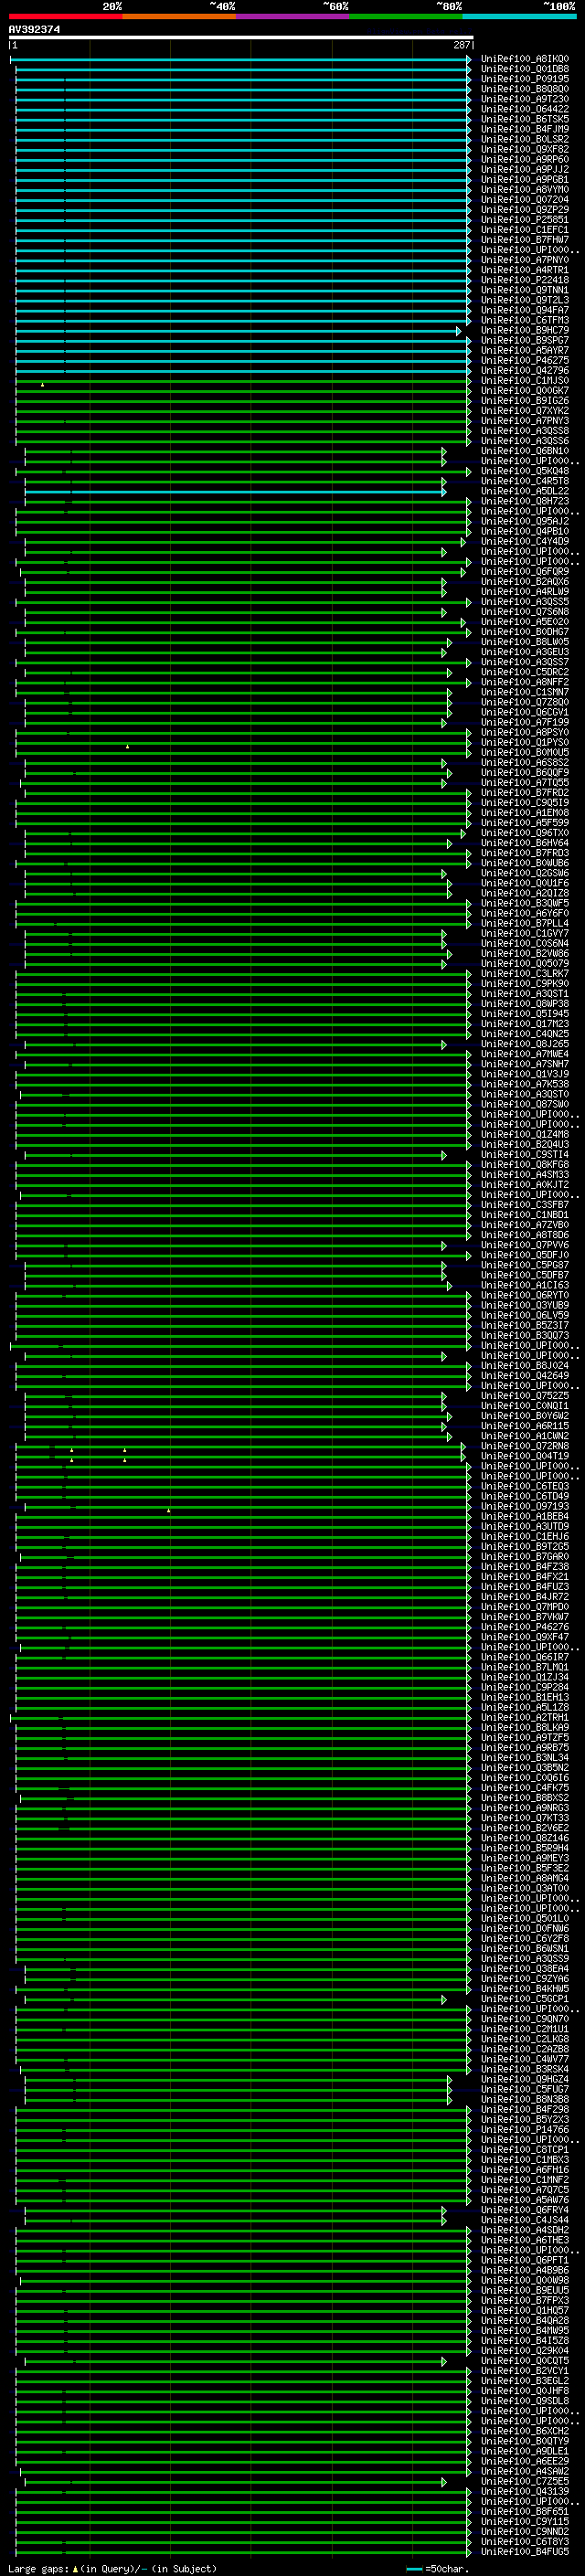Click the purple ~60% identity legend segment
The height and width of the screenshot is (2576, 585).
click(x=293, y=16)
